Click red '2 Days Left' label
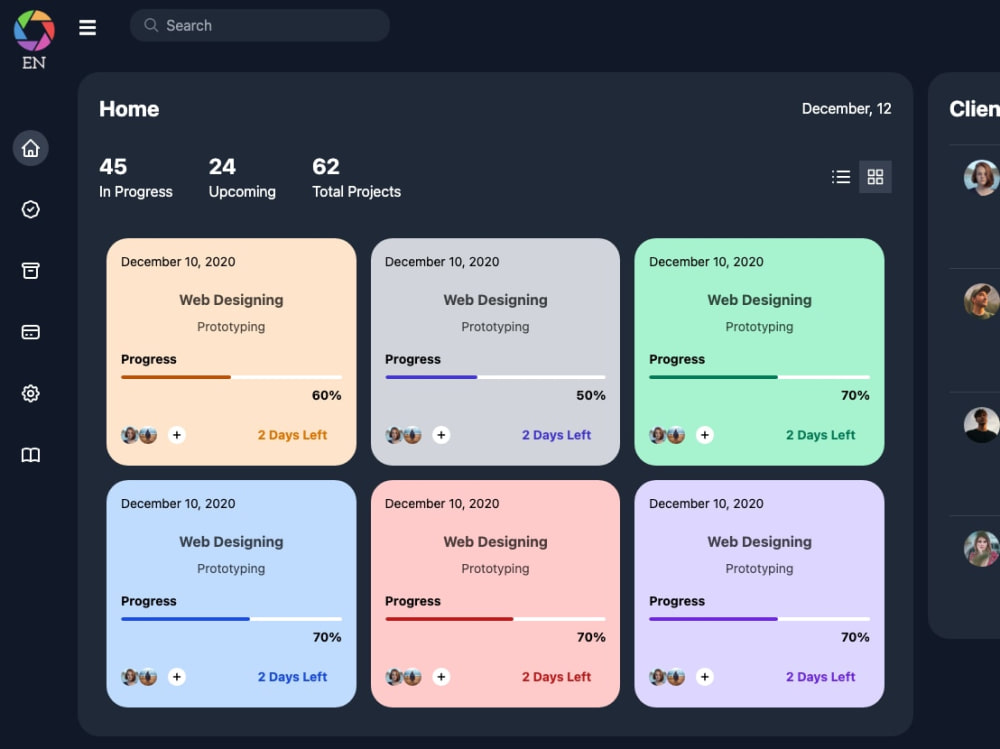 point(556,677)
